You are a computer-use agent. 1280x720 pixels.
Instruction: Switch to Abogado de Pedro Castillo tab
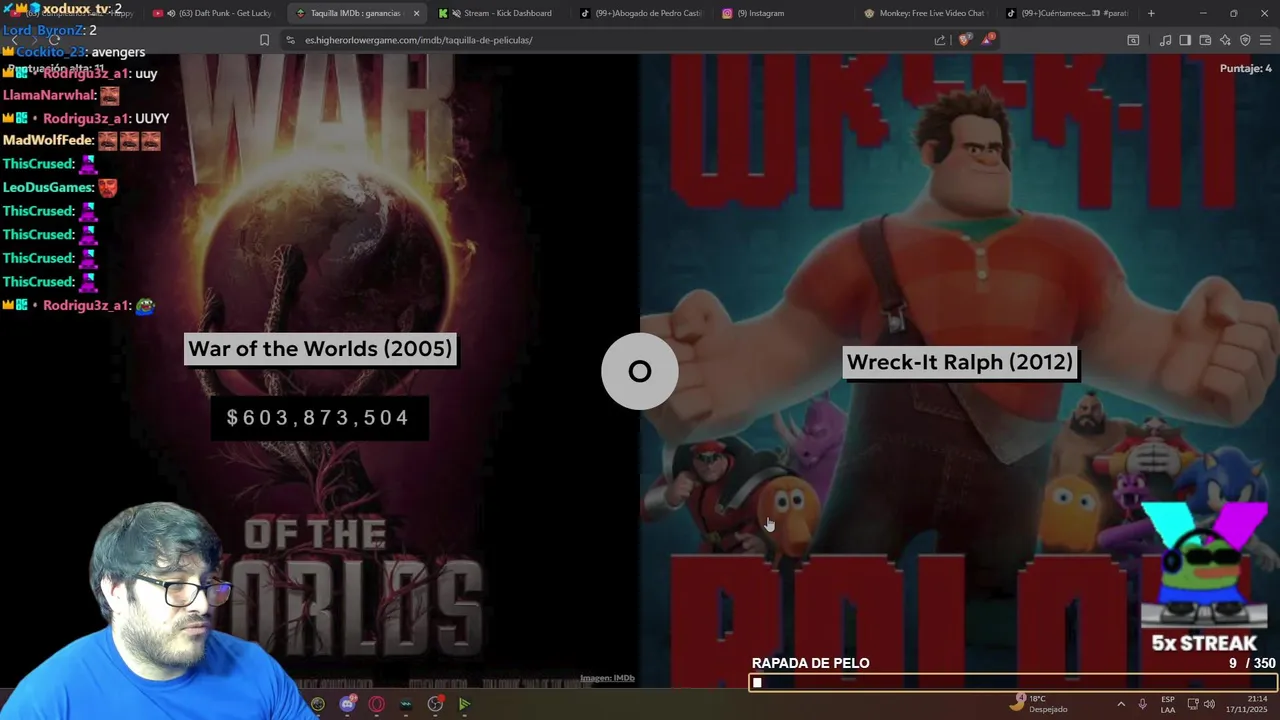coord(642,13)
